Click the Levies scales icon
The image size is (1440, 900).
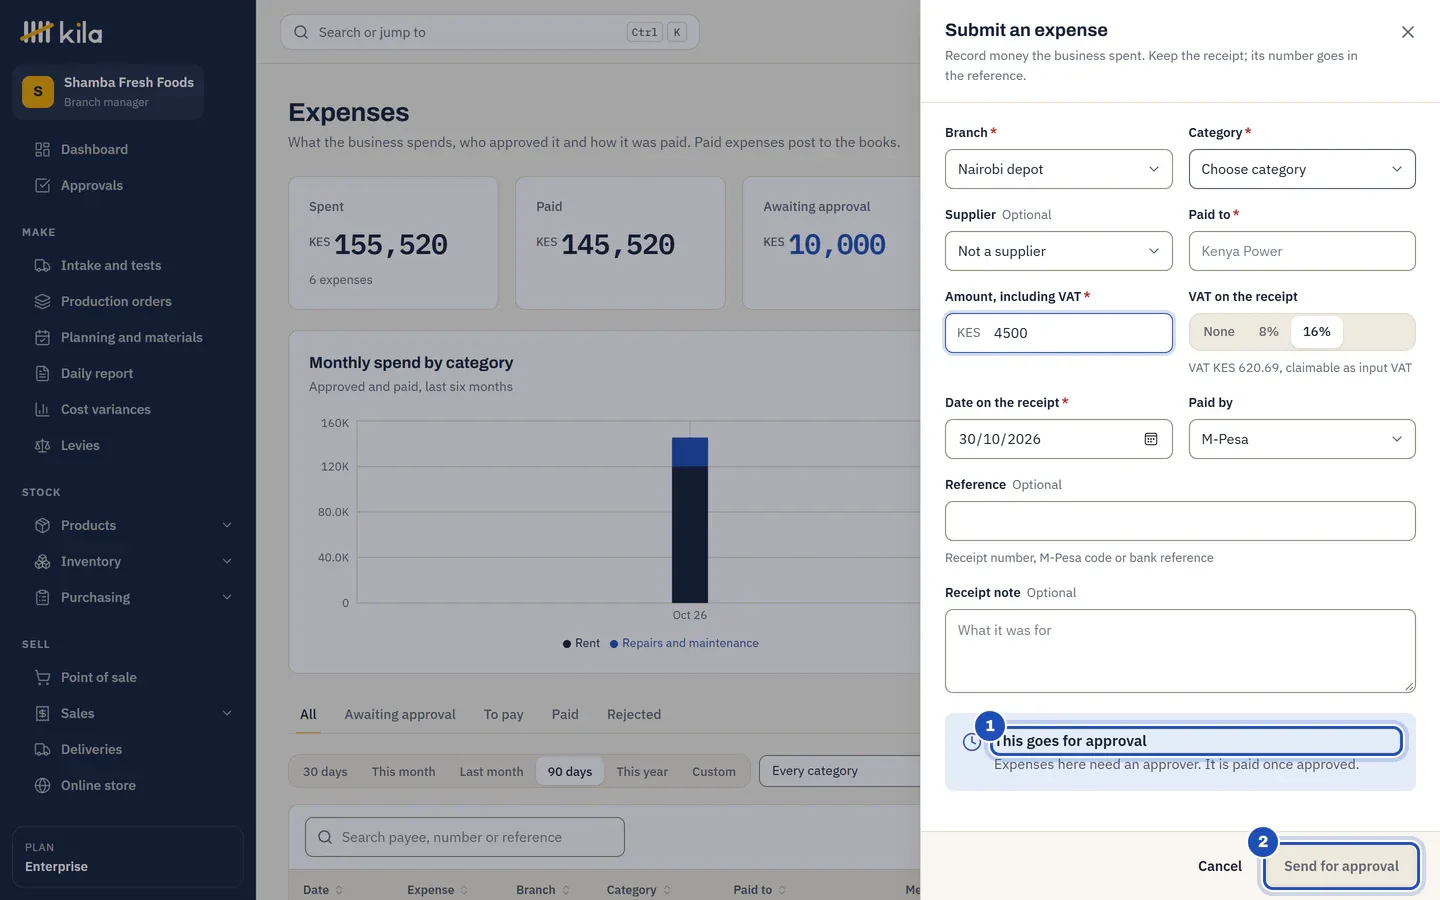tap(42, 445)
